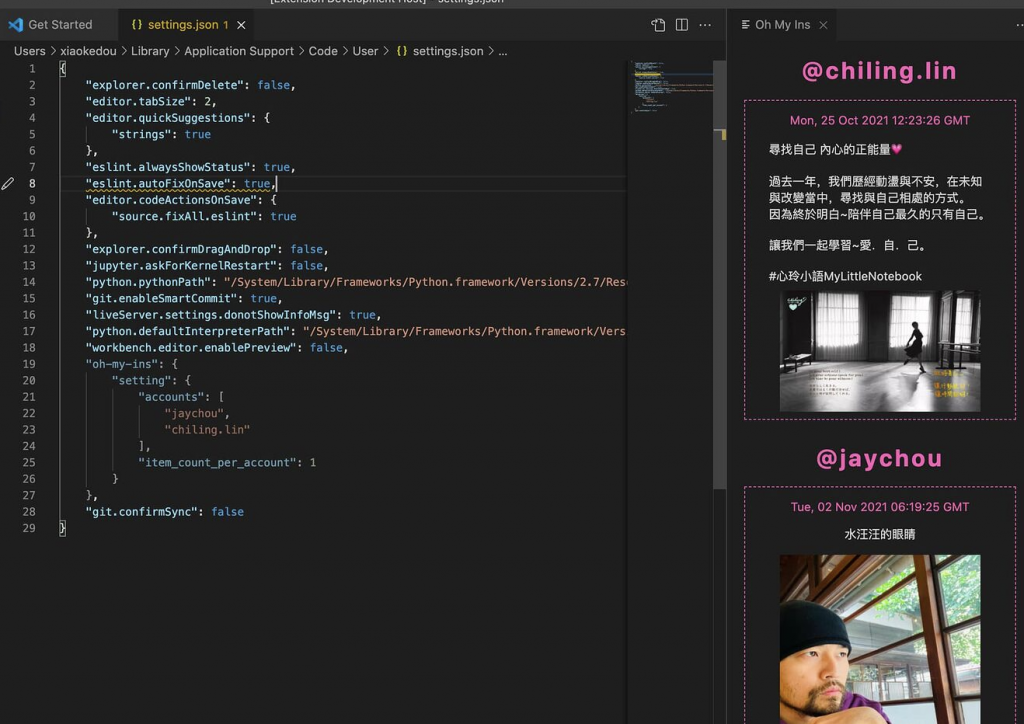
Task: Close the Oh My Ins panel tab
Action: point(823,25)
